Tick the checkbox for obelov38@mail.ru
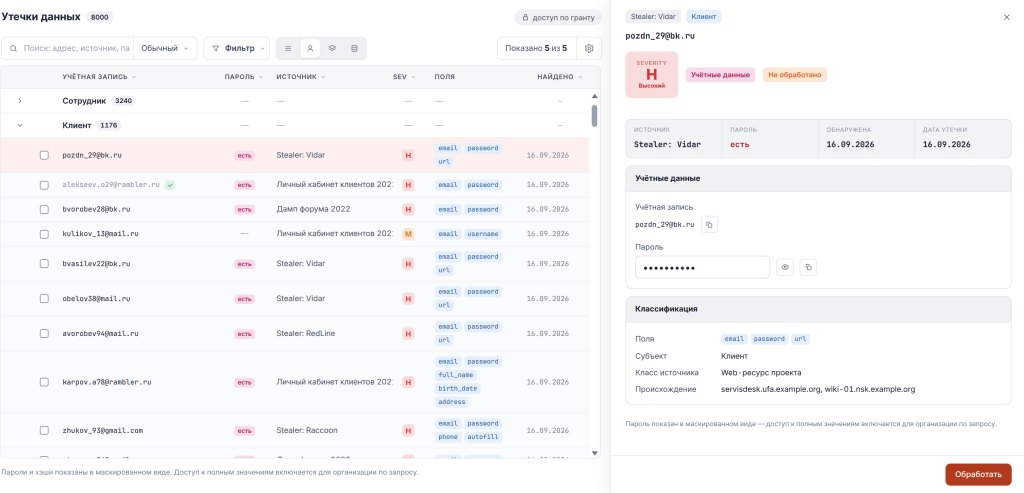1024x493 pixels. [44, 298]
